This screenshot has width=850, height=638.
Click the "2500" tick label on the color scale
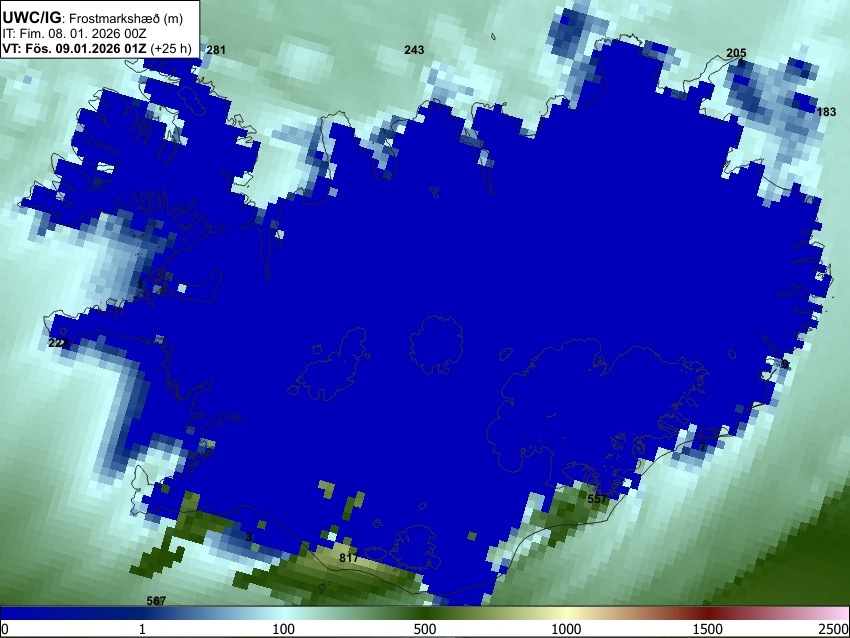point(834,629)
